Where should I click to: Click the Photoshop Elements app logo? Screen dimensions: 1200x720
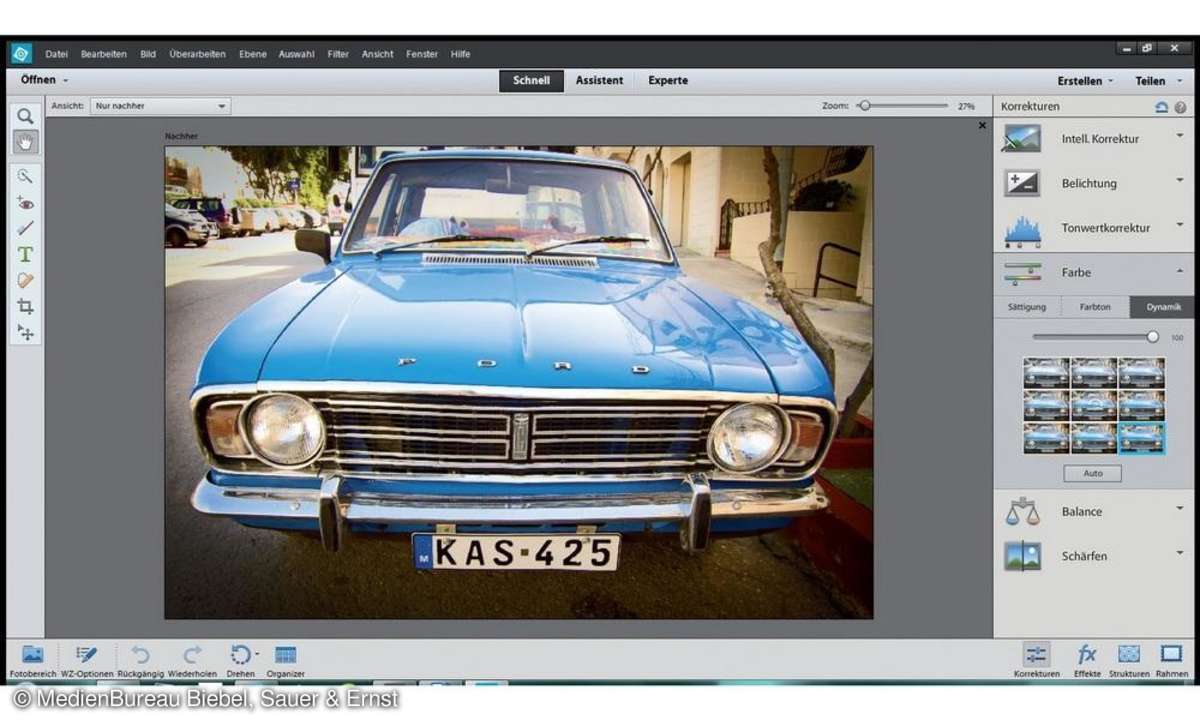(21, 54)
